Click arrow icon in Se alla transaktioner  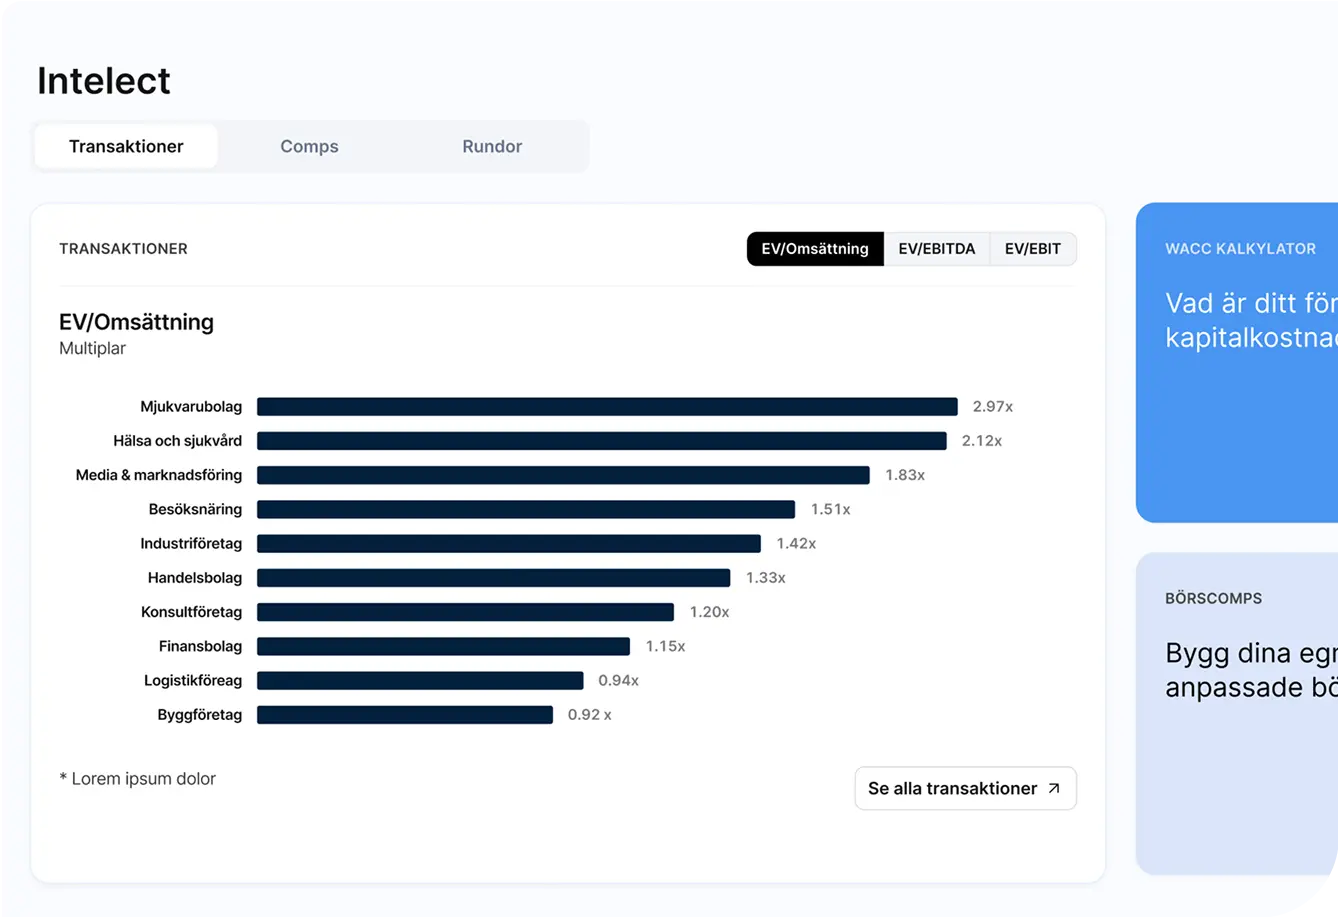coord(1053,788)
